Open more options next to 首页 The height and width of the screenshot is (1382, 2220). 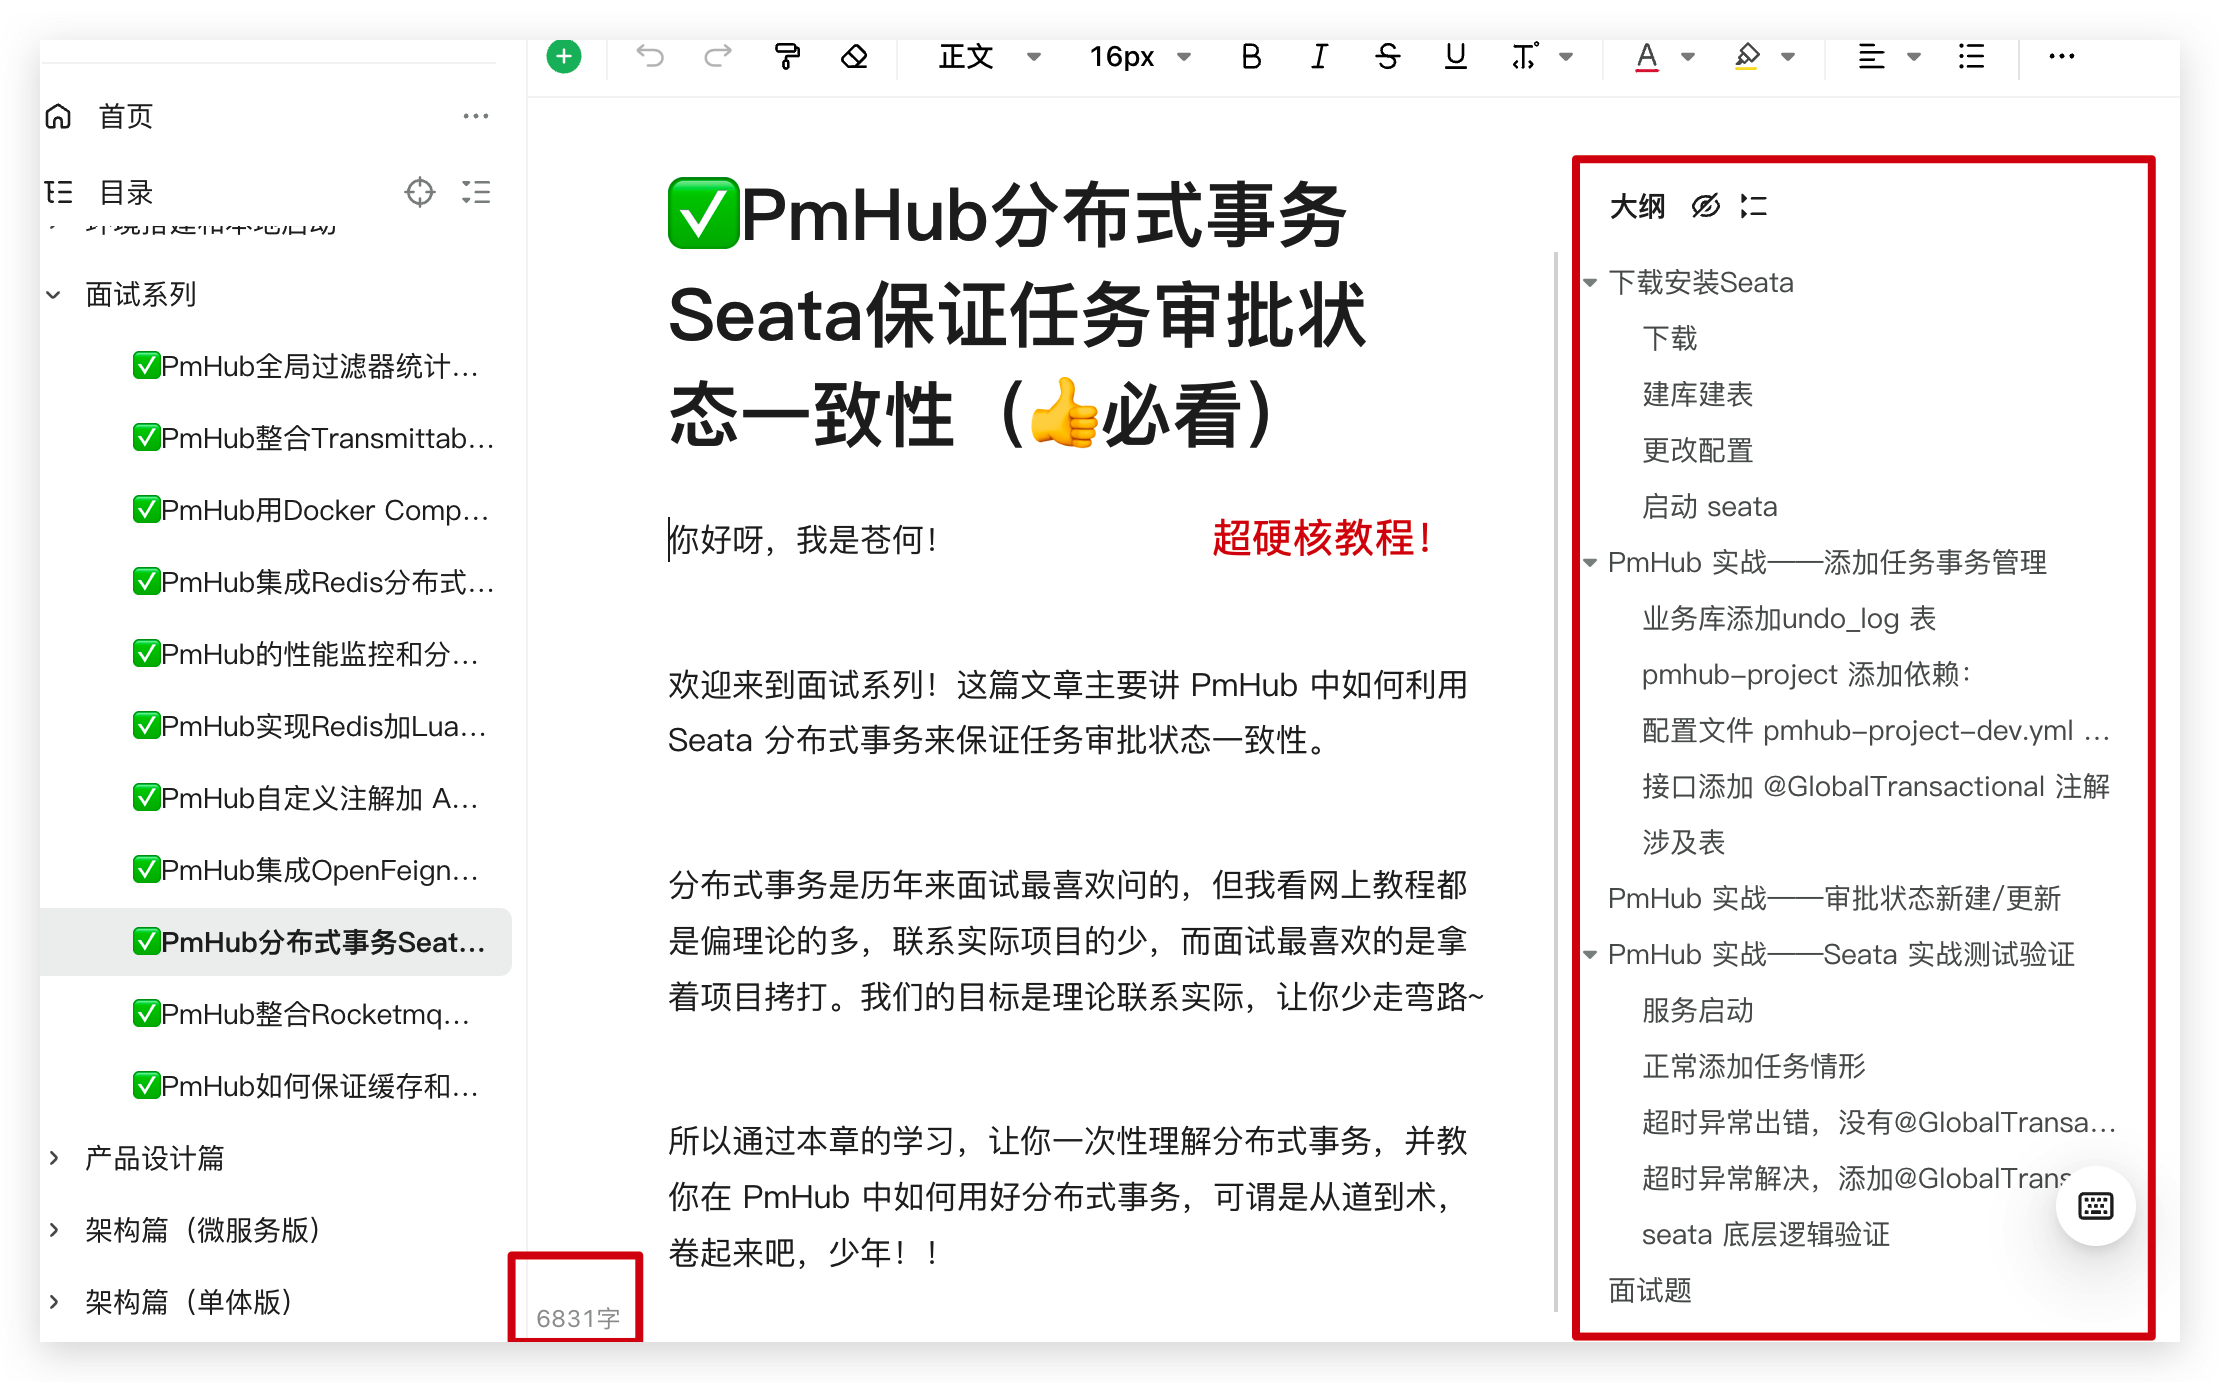click(x=476, y=116)
